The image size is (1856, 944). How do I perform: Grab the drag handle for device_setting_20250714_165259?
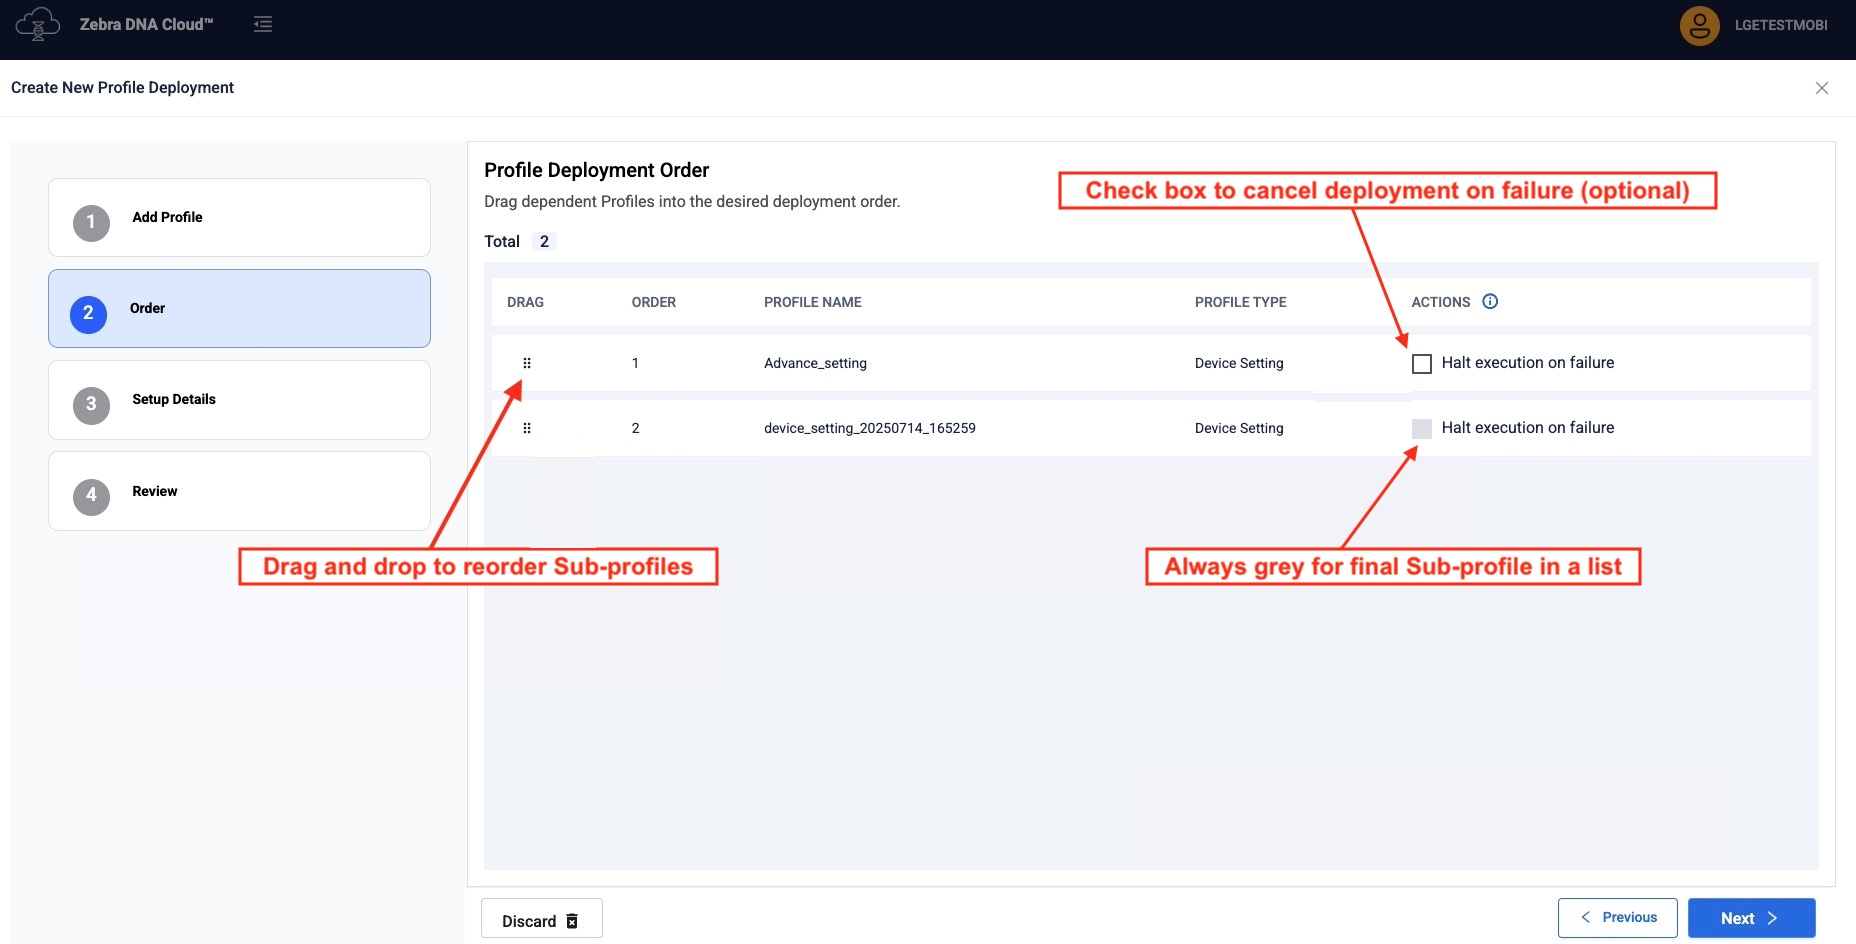[x=527, y=428]
